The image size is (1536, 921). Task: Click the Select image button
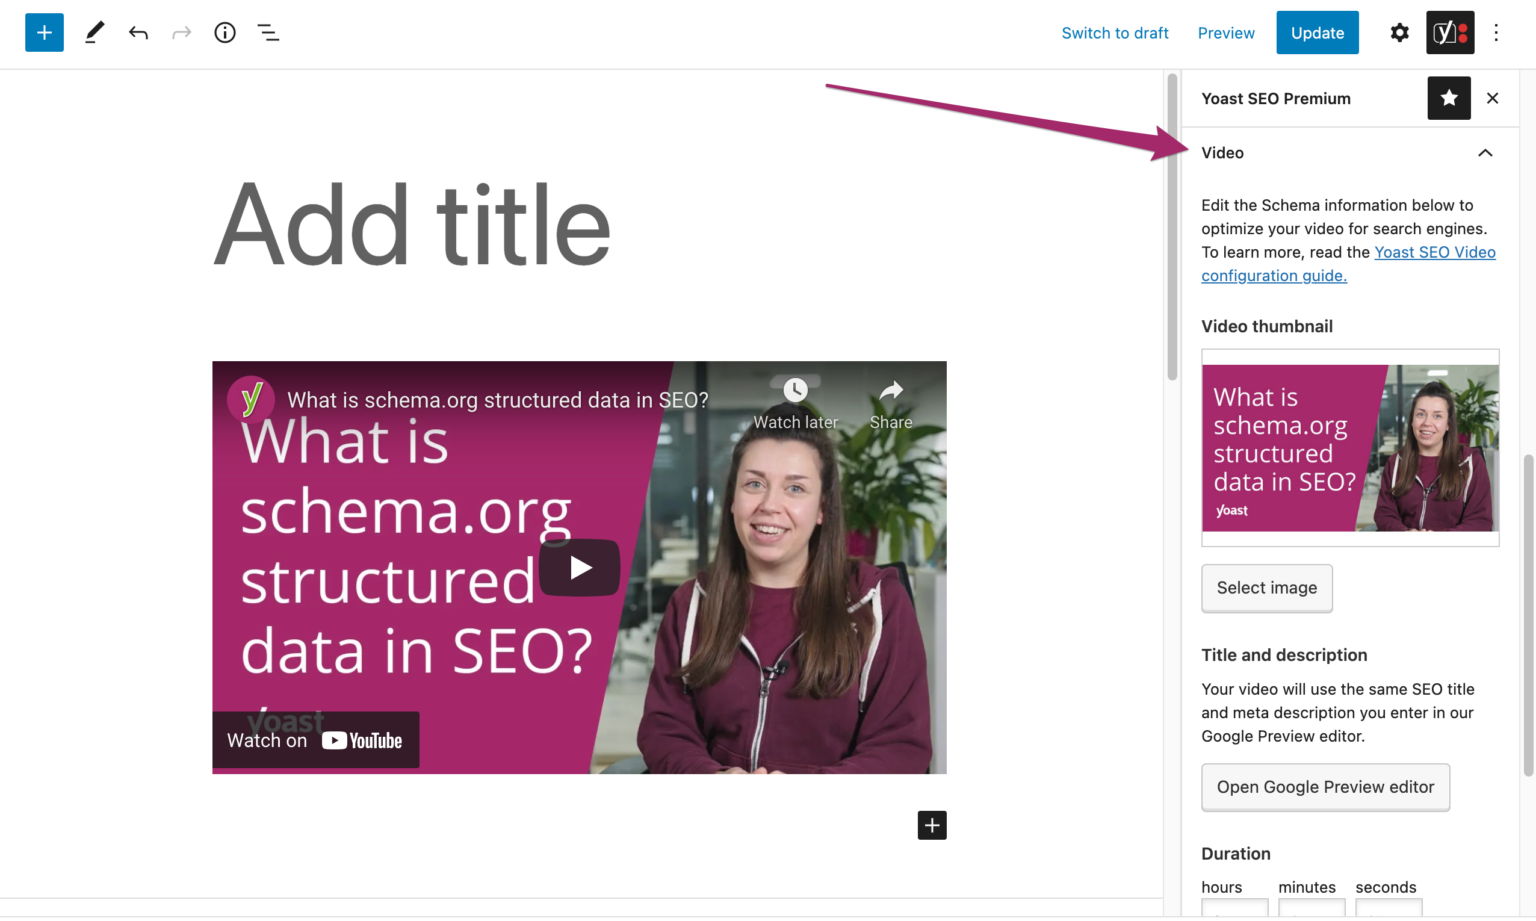pos(1266,588)
